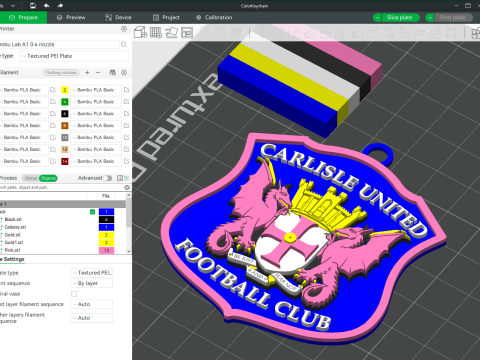Click the Assembly view icon at toolbar end
The width and height of the screenshot is (480, 360).
coord(476,33)
